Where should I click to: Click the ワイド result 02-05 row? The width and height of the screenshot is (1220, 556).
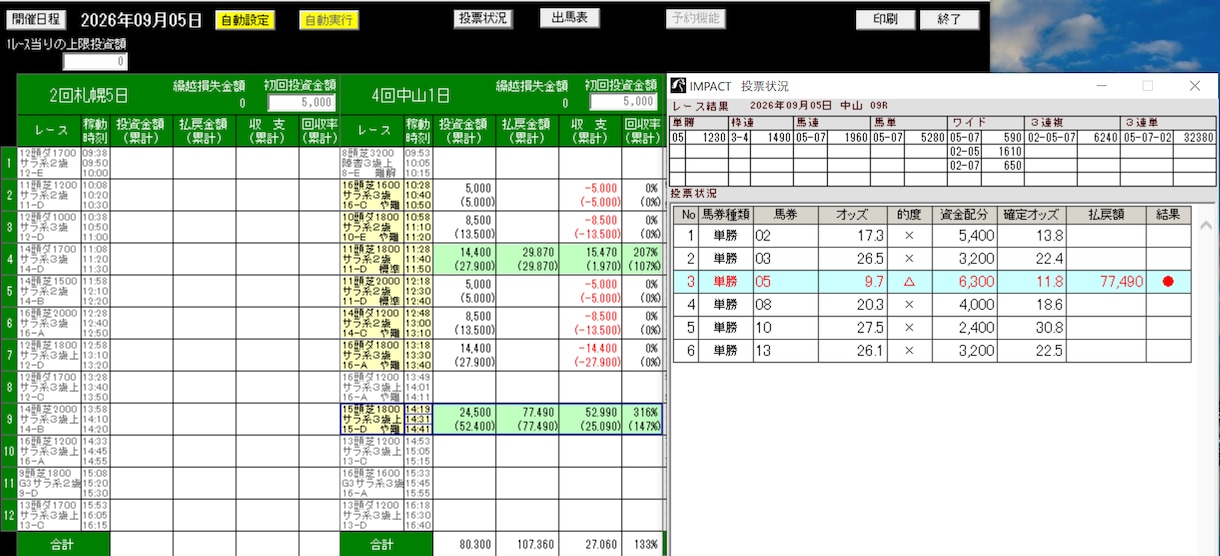[985, 152]
